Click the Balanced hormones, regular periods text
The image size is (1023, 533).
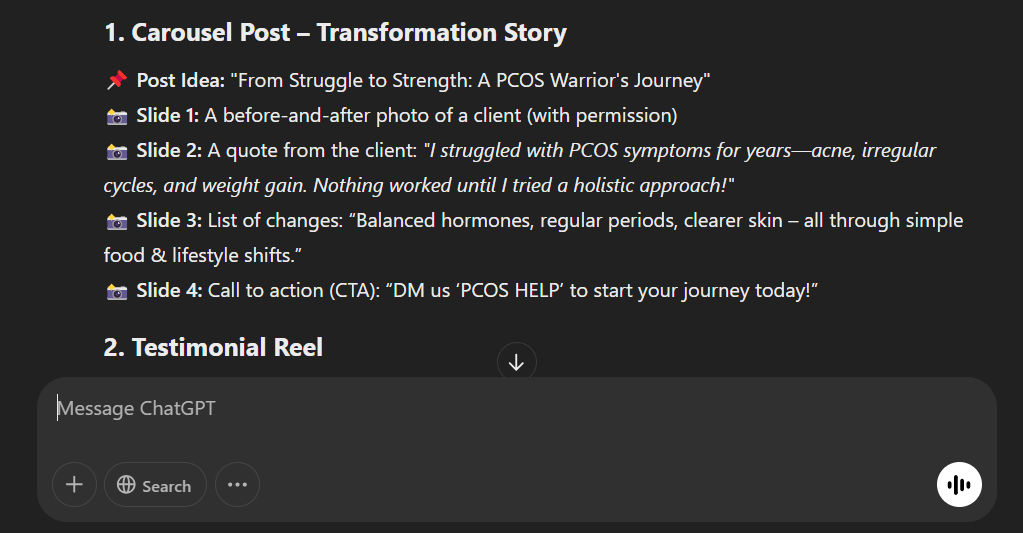coord(533,237)
